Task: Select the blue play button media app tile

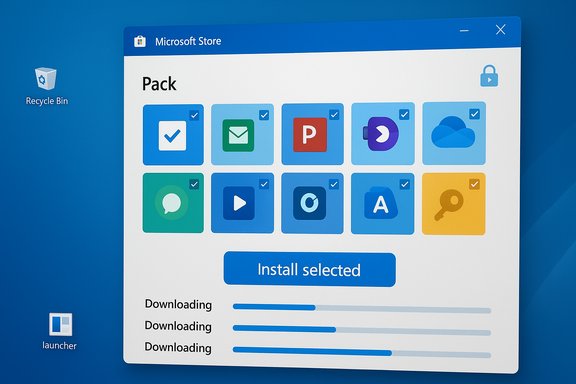Action: [242, 203]
